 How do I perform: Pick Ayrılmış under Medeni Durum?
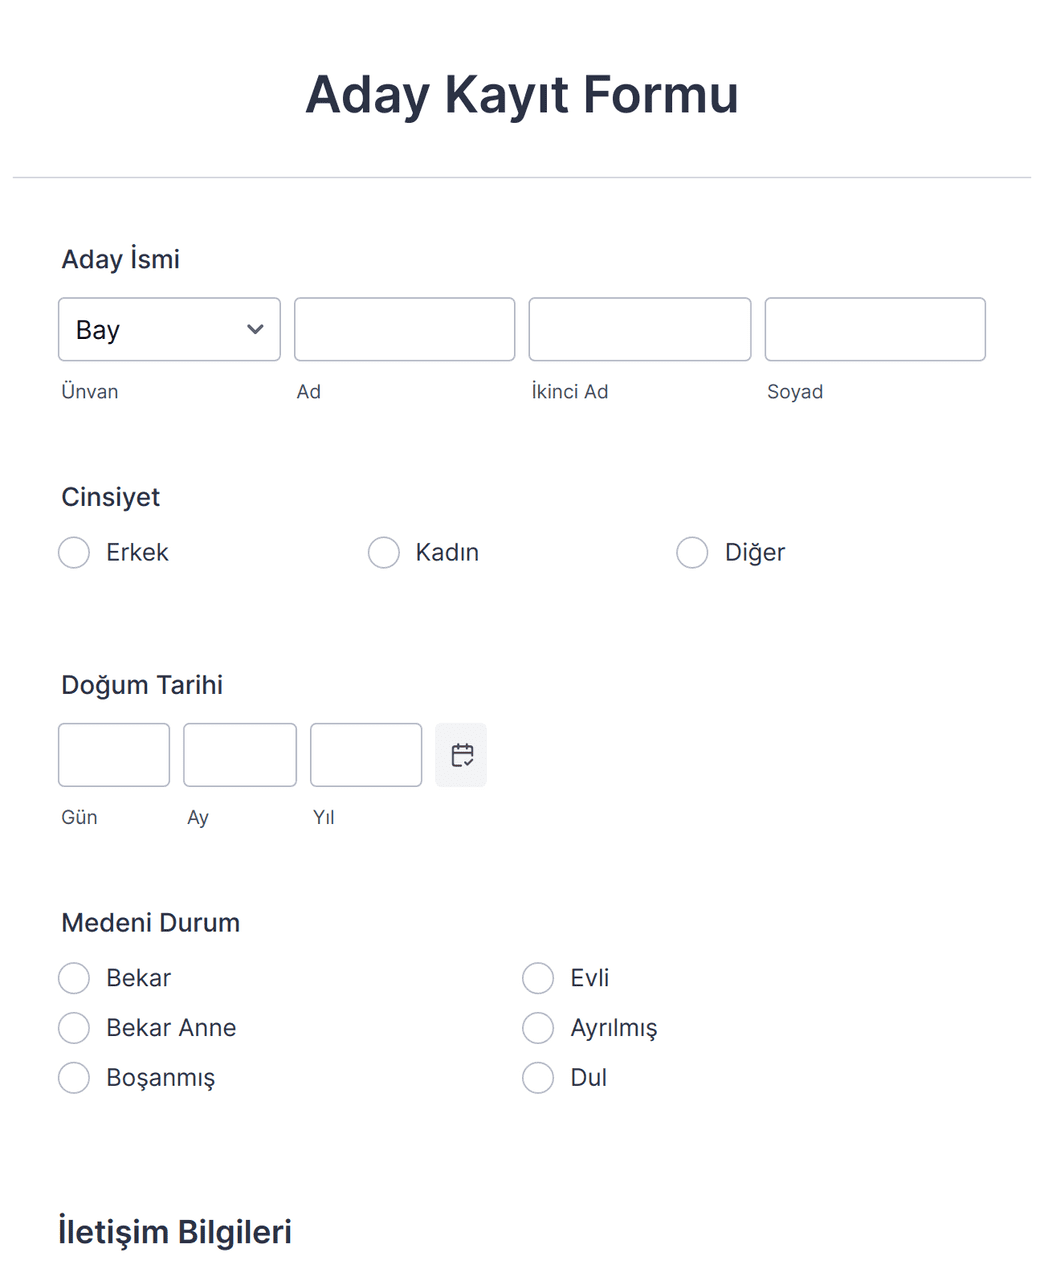pyautogui.click(x=538, y=1028)
